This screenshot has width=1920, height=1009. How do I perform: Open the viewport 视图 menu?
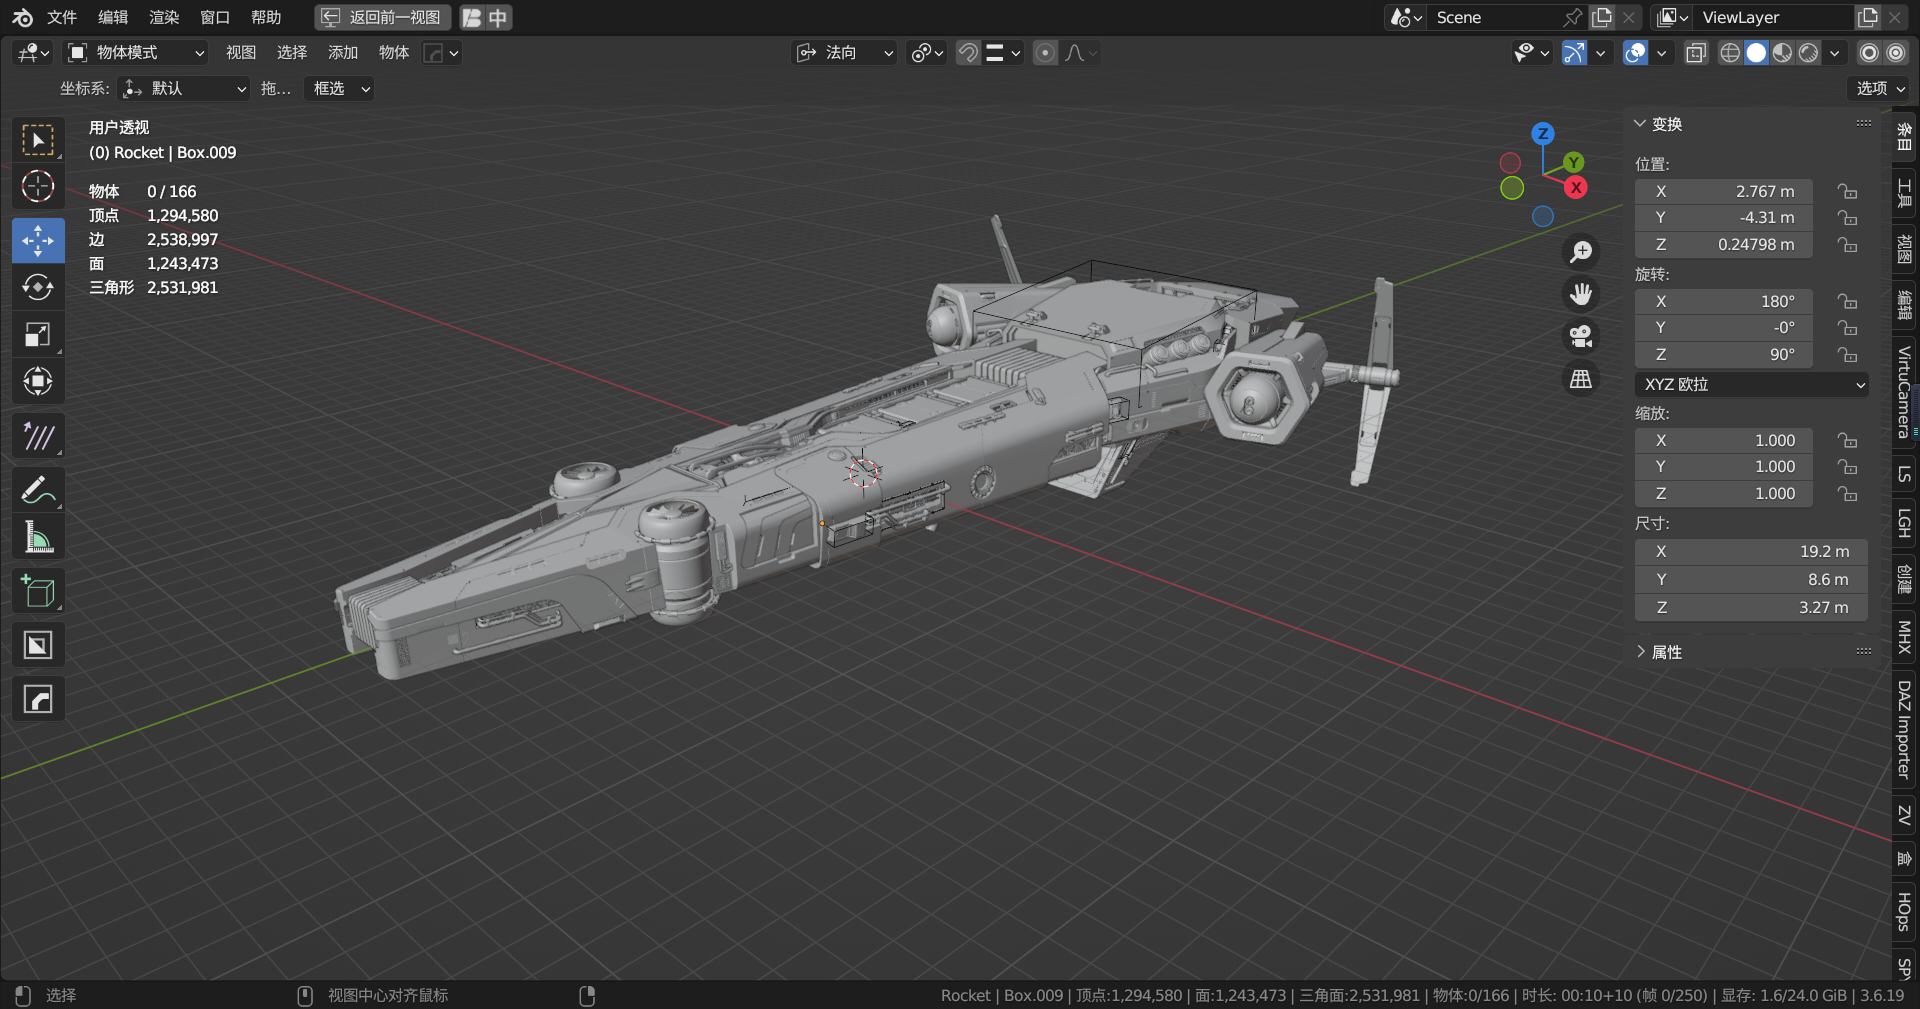coord(241,53)
